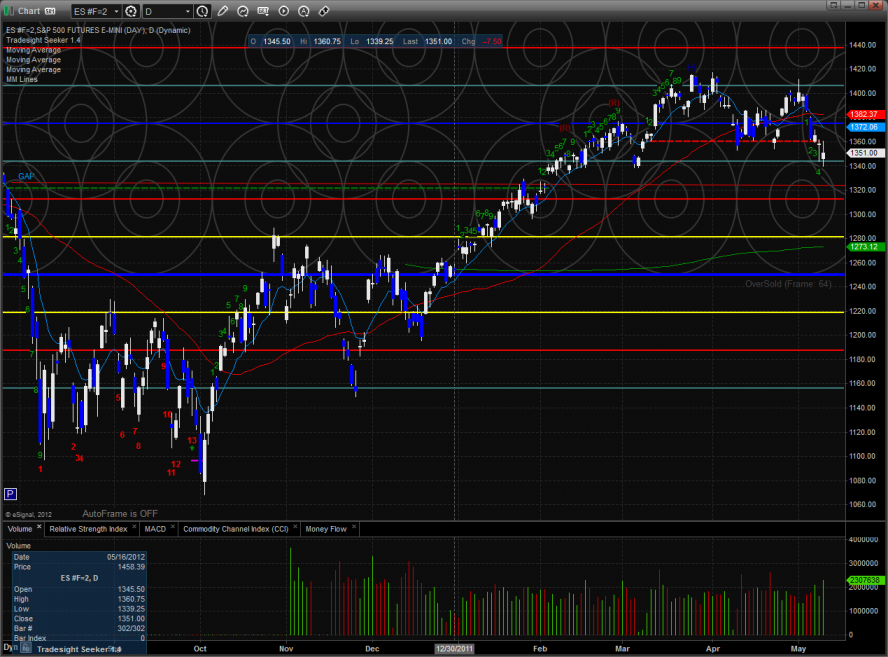Click the 1382.37 moving average price label
This screenshot has height=657, width=888.
(862, 115)
